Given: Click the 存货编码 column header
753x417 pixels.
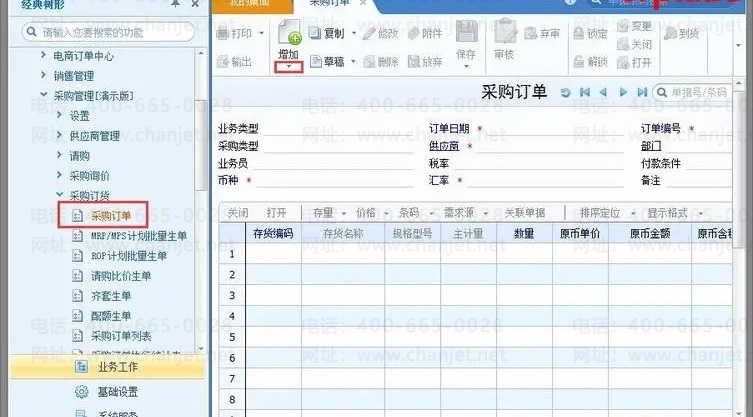Looking at the screenshot, I should point(273,234).
